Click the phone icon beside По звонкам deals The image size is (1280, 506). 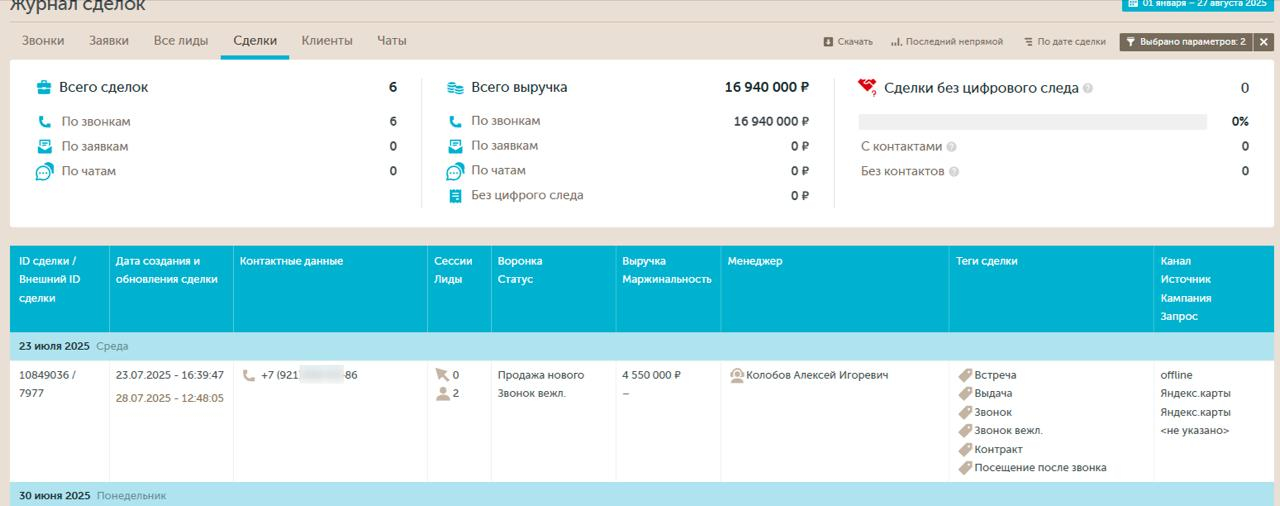[44, 122]
